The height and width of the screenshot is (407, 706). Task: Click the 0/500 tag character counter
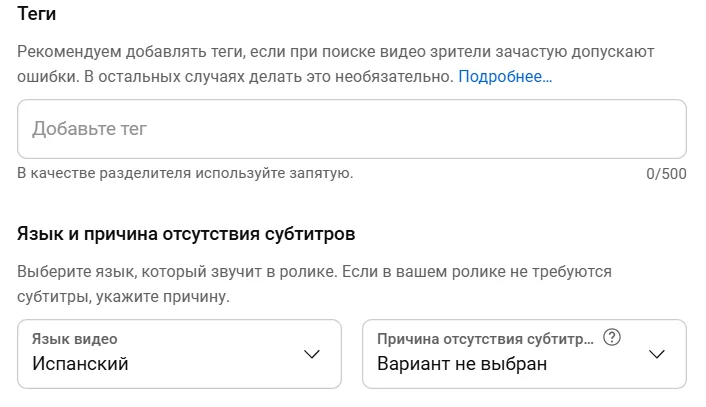[x=666, y=174]
